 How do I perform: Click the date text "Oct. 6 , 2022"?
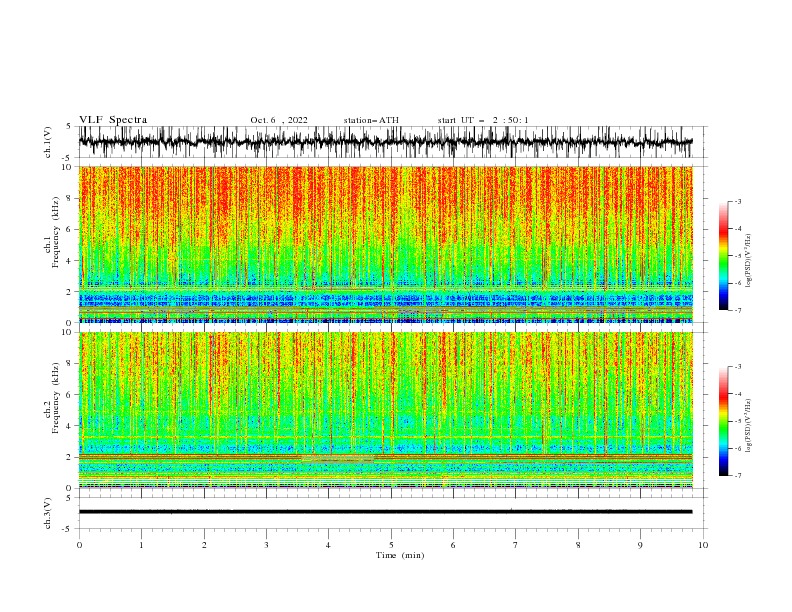279,120
